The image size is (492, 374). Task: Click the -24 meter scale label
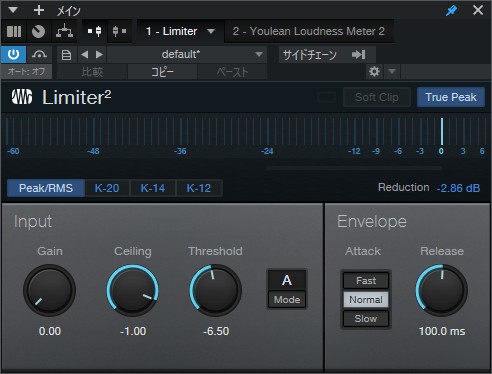[267, 151]
